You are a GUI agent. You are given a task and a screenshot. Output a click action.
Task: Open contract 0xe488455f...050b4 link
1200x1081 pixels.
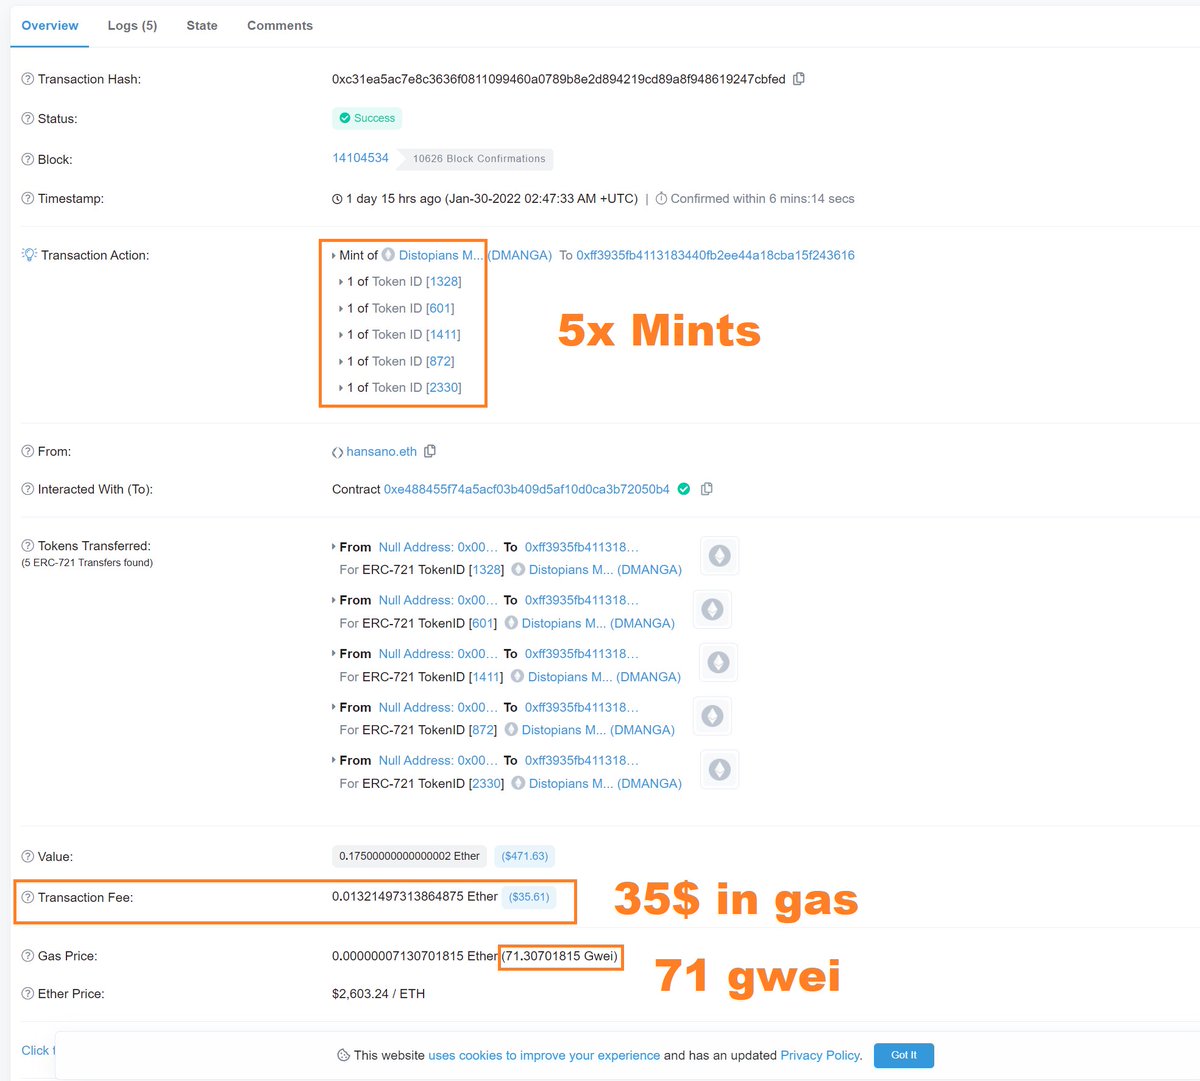coord(527,489)
